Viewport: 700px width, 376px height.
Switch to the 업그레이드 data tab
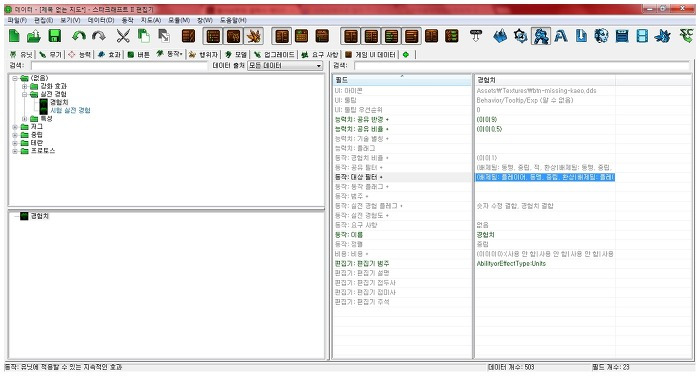(274, 54)
